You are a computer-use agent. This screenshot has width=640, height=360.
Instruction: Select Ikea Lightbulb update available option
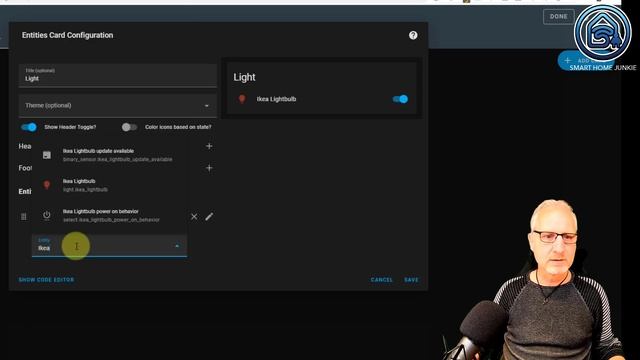(109, 155)
